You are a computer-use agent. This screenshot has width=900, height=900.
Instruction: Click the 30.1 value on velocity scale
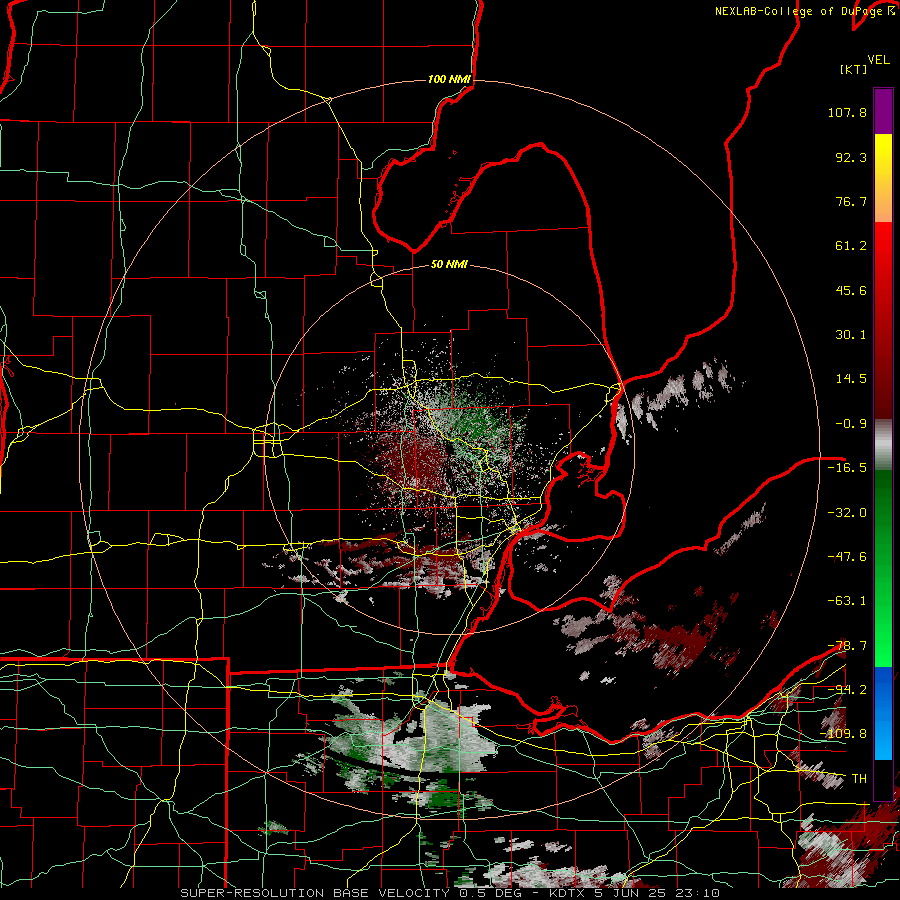[851, 335]
